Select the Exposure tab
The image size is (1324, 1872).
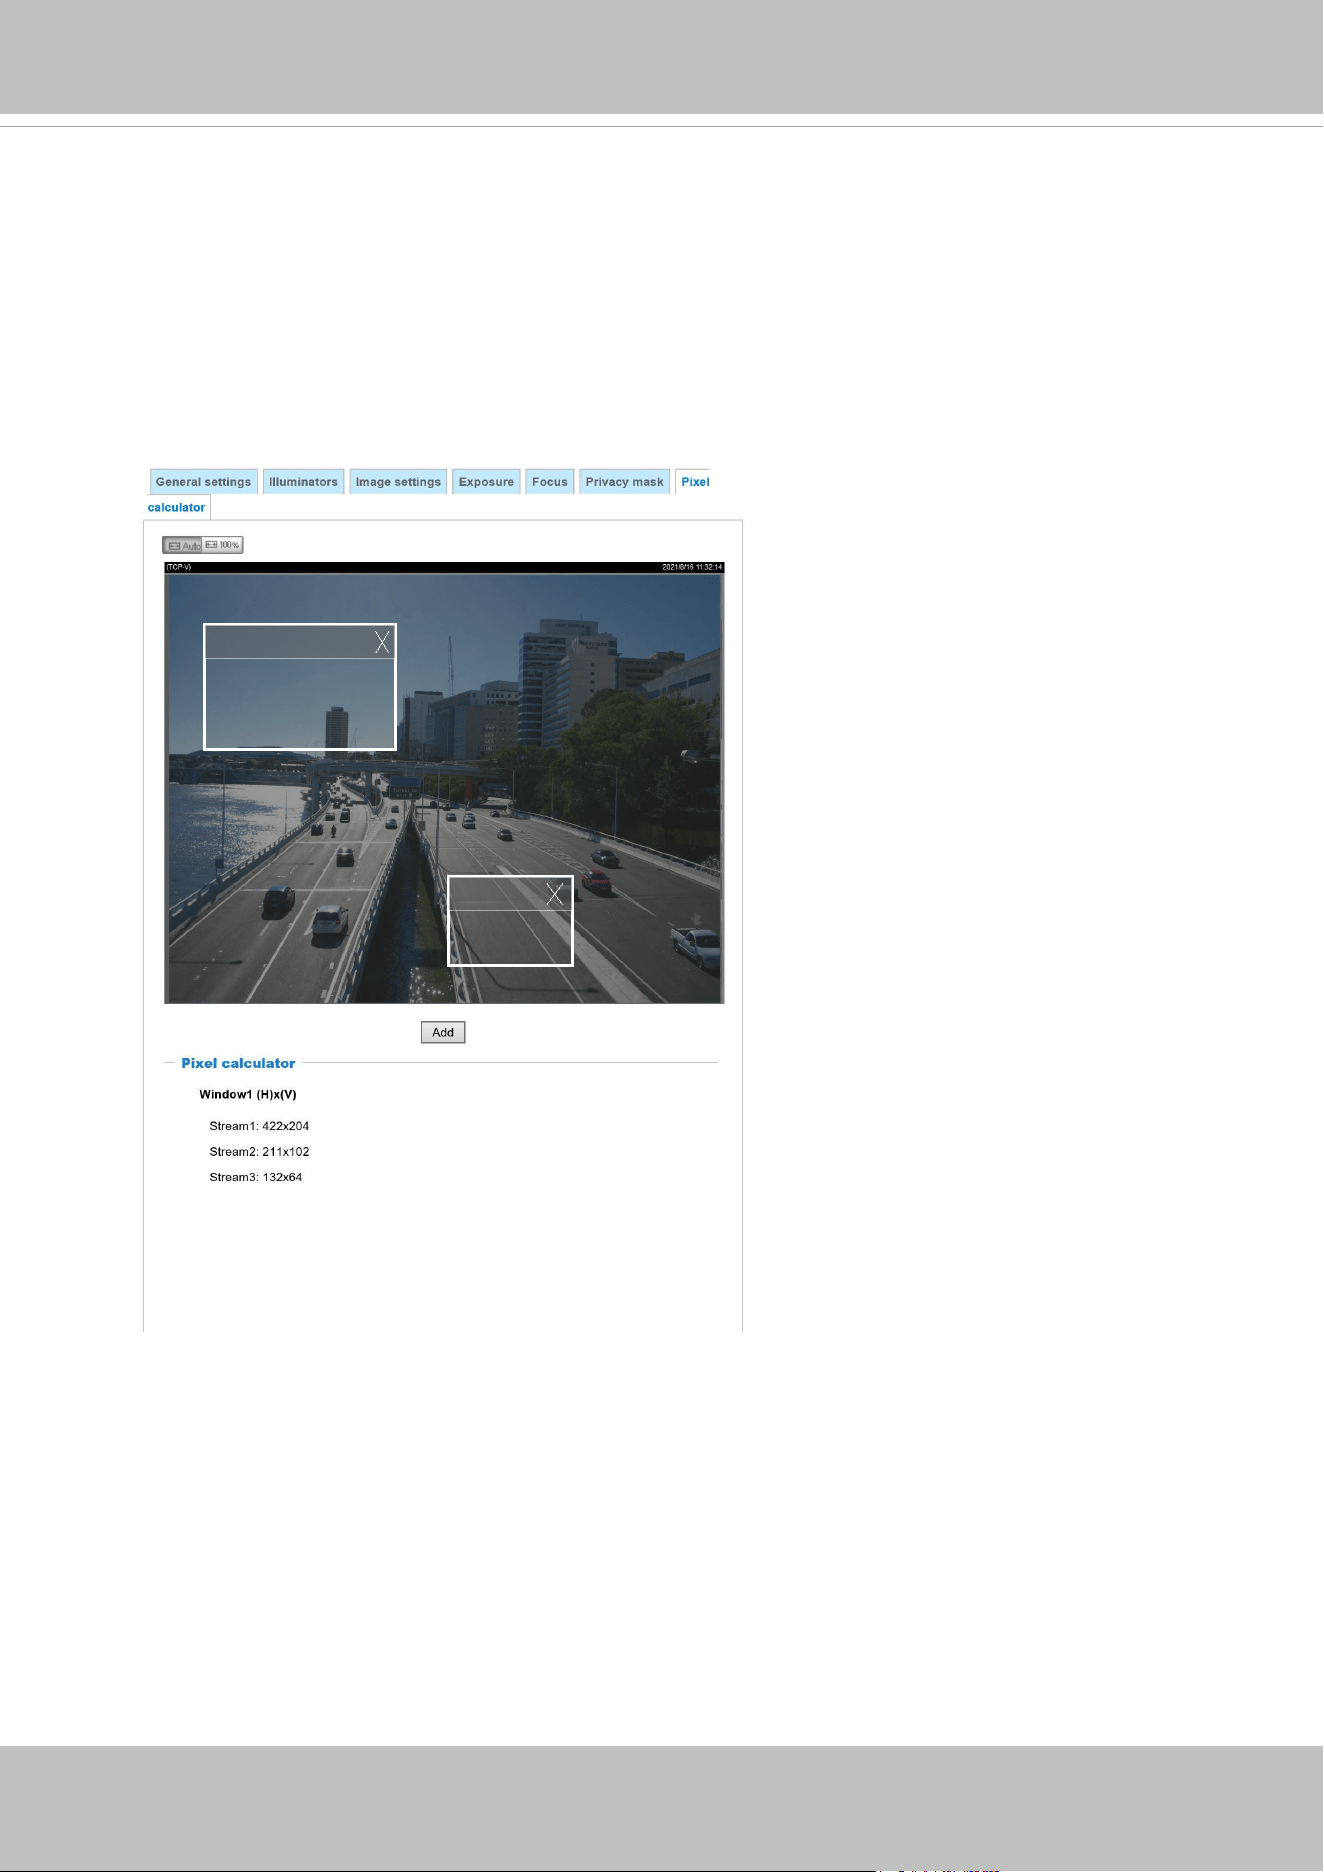pyautogui.click(x=486, y=482)
